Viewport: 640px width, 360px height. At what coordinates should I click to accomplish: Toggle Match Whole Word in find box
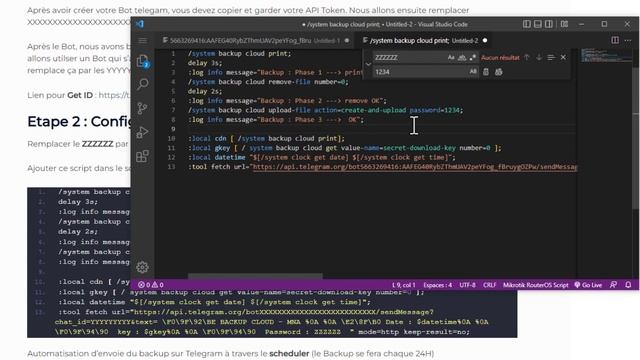[462, 58]
